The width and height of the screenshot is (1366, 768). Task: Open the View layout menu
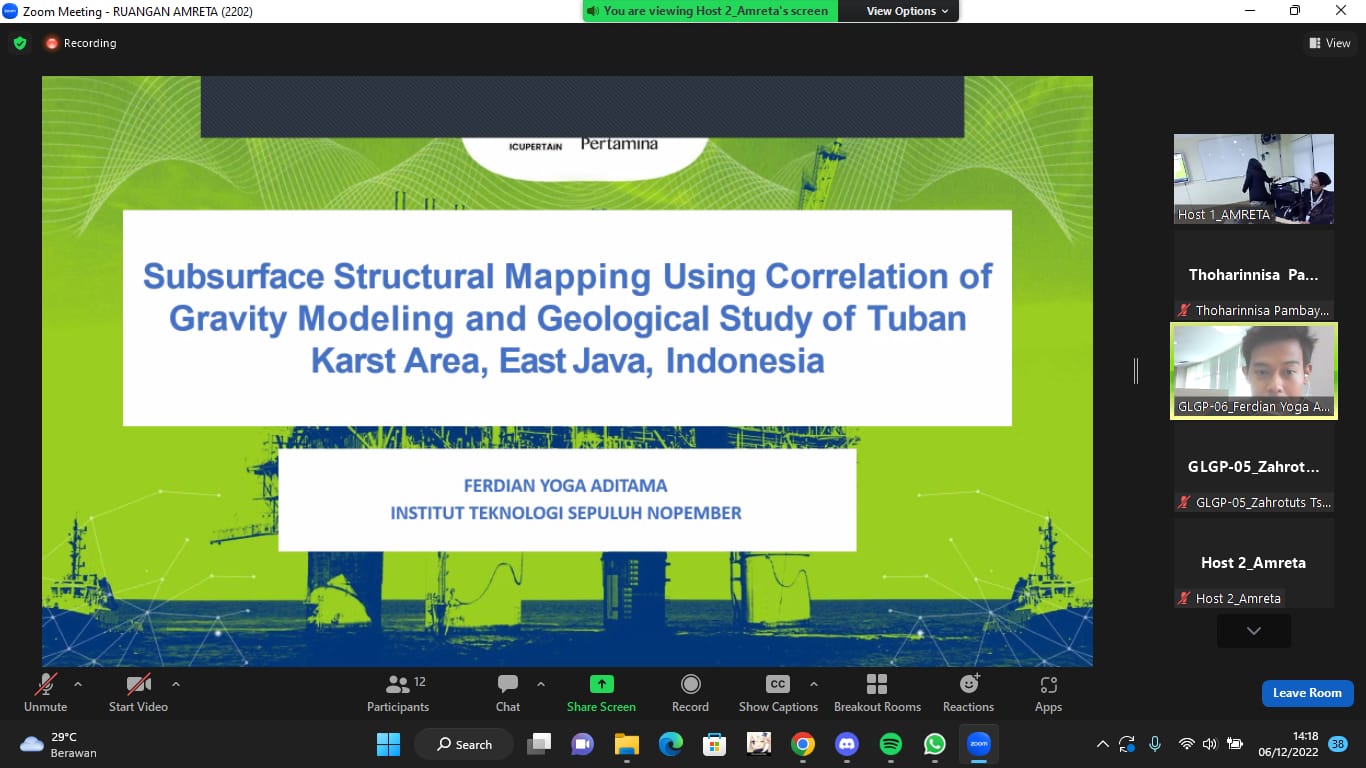pos(1330,43)
